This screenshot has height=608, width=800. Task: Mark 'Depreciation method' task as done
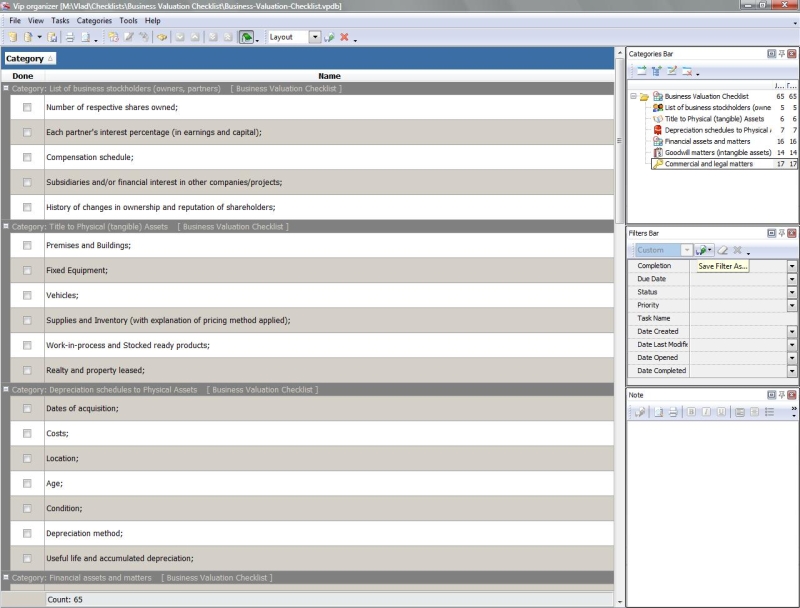point(27,533)
